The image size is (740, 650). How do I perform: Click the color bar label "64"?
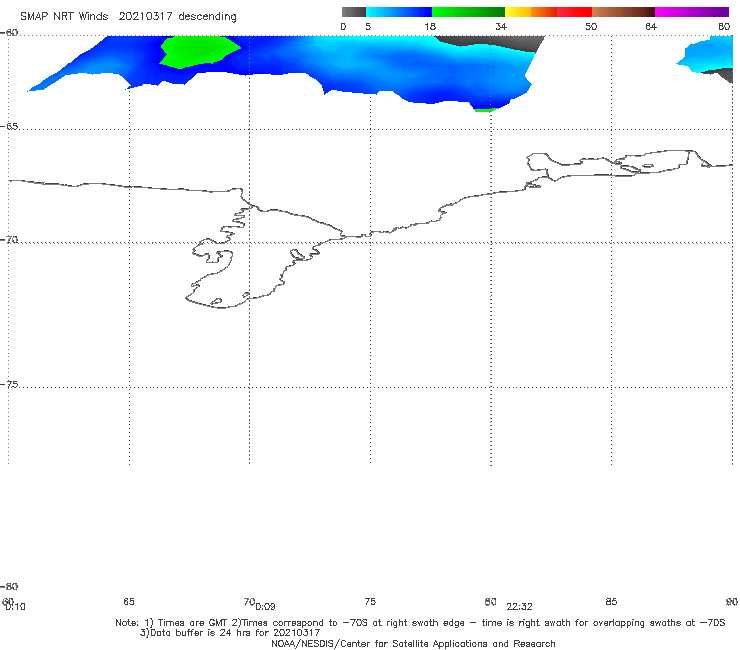(x=651, y=26)
